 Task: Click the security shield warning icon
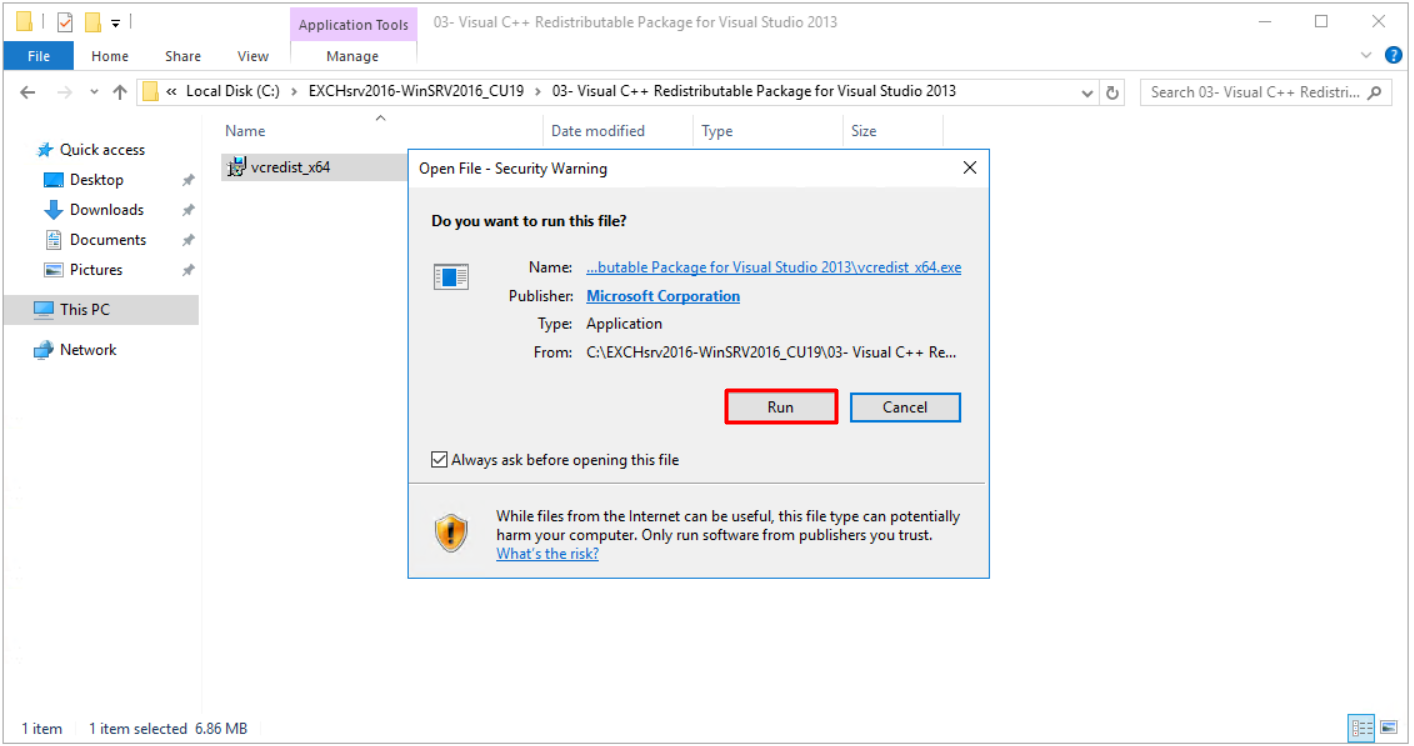click(451, 534)
